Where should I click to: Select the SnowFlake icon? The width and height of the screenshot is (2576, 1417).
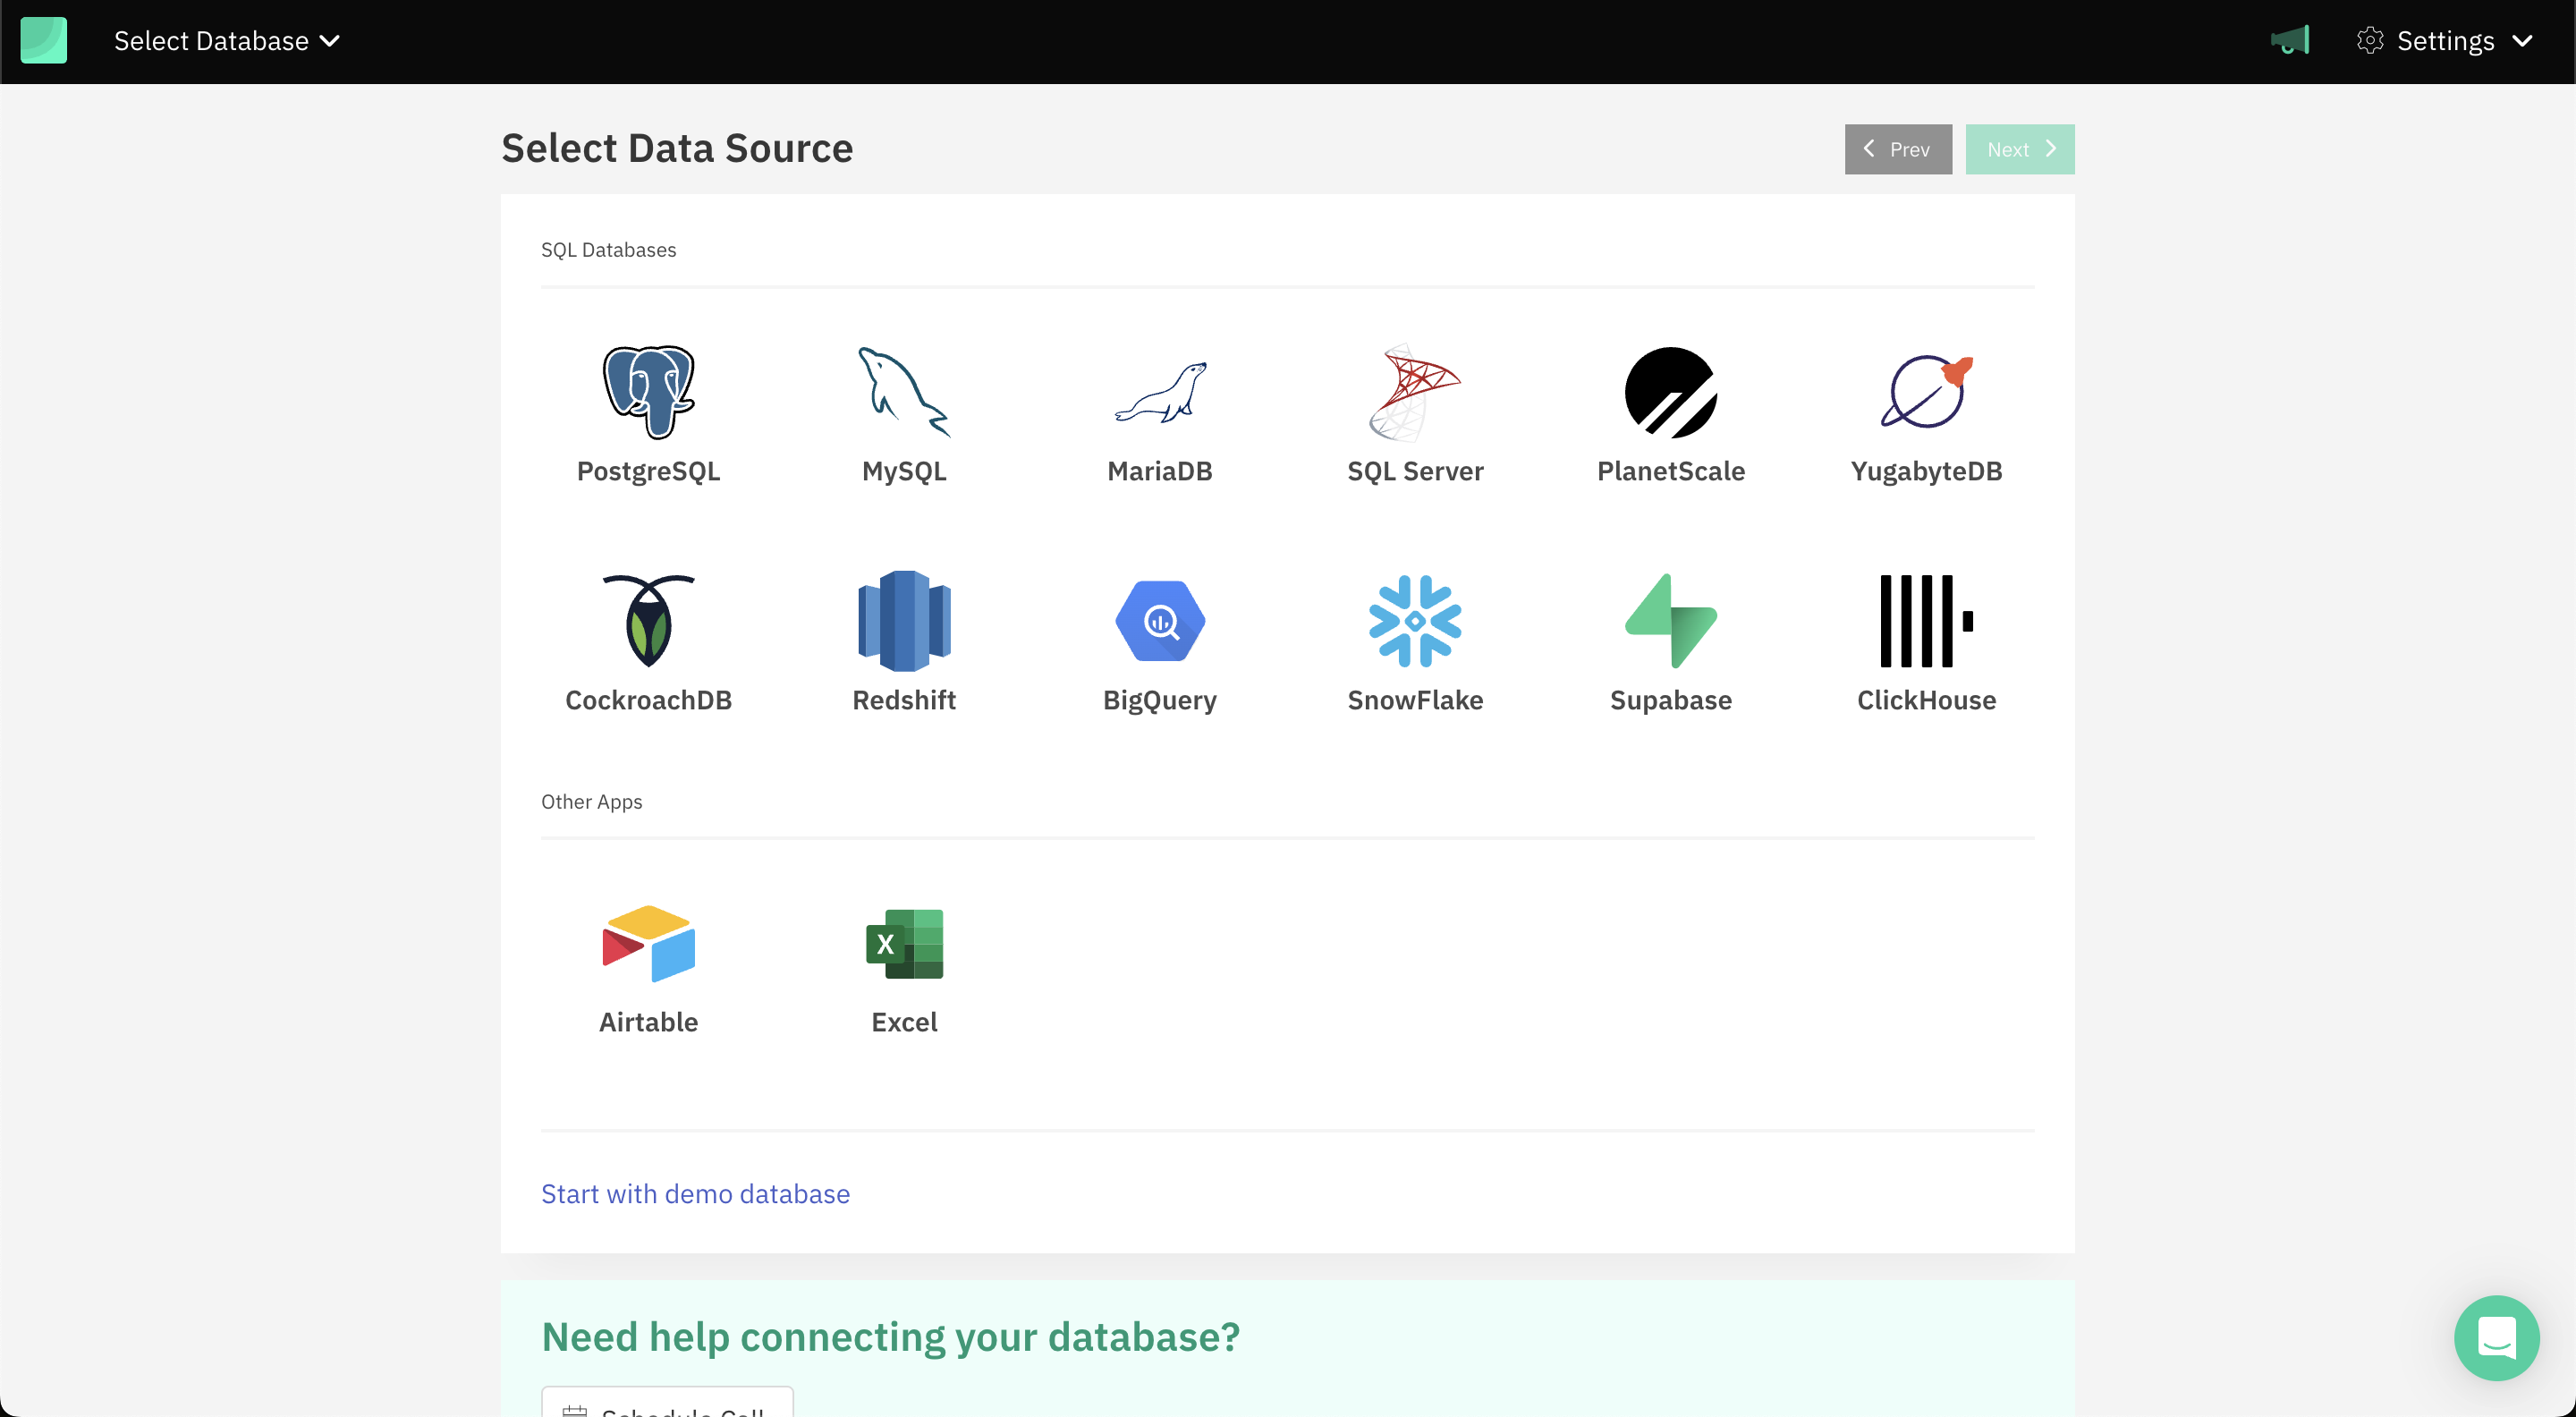pos(1415,621)
